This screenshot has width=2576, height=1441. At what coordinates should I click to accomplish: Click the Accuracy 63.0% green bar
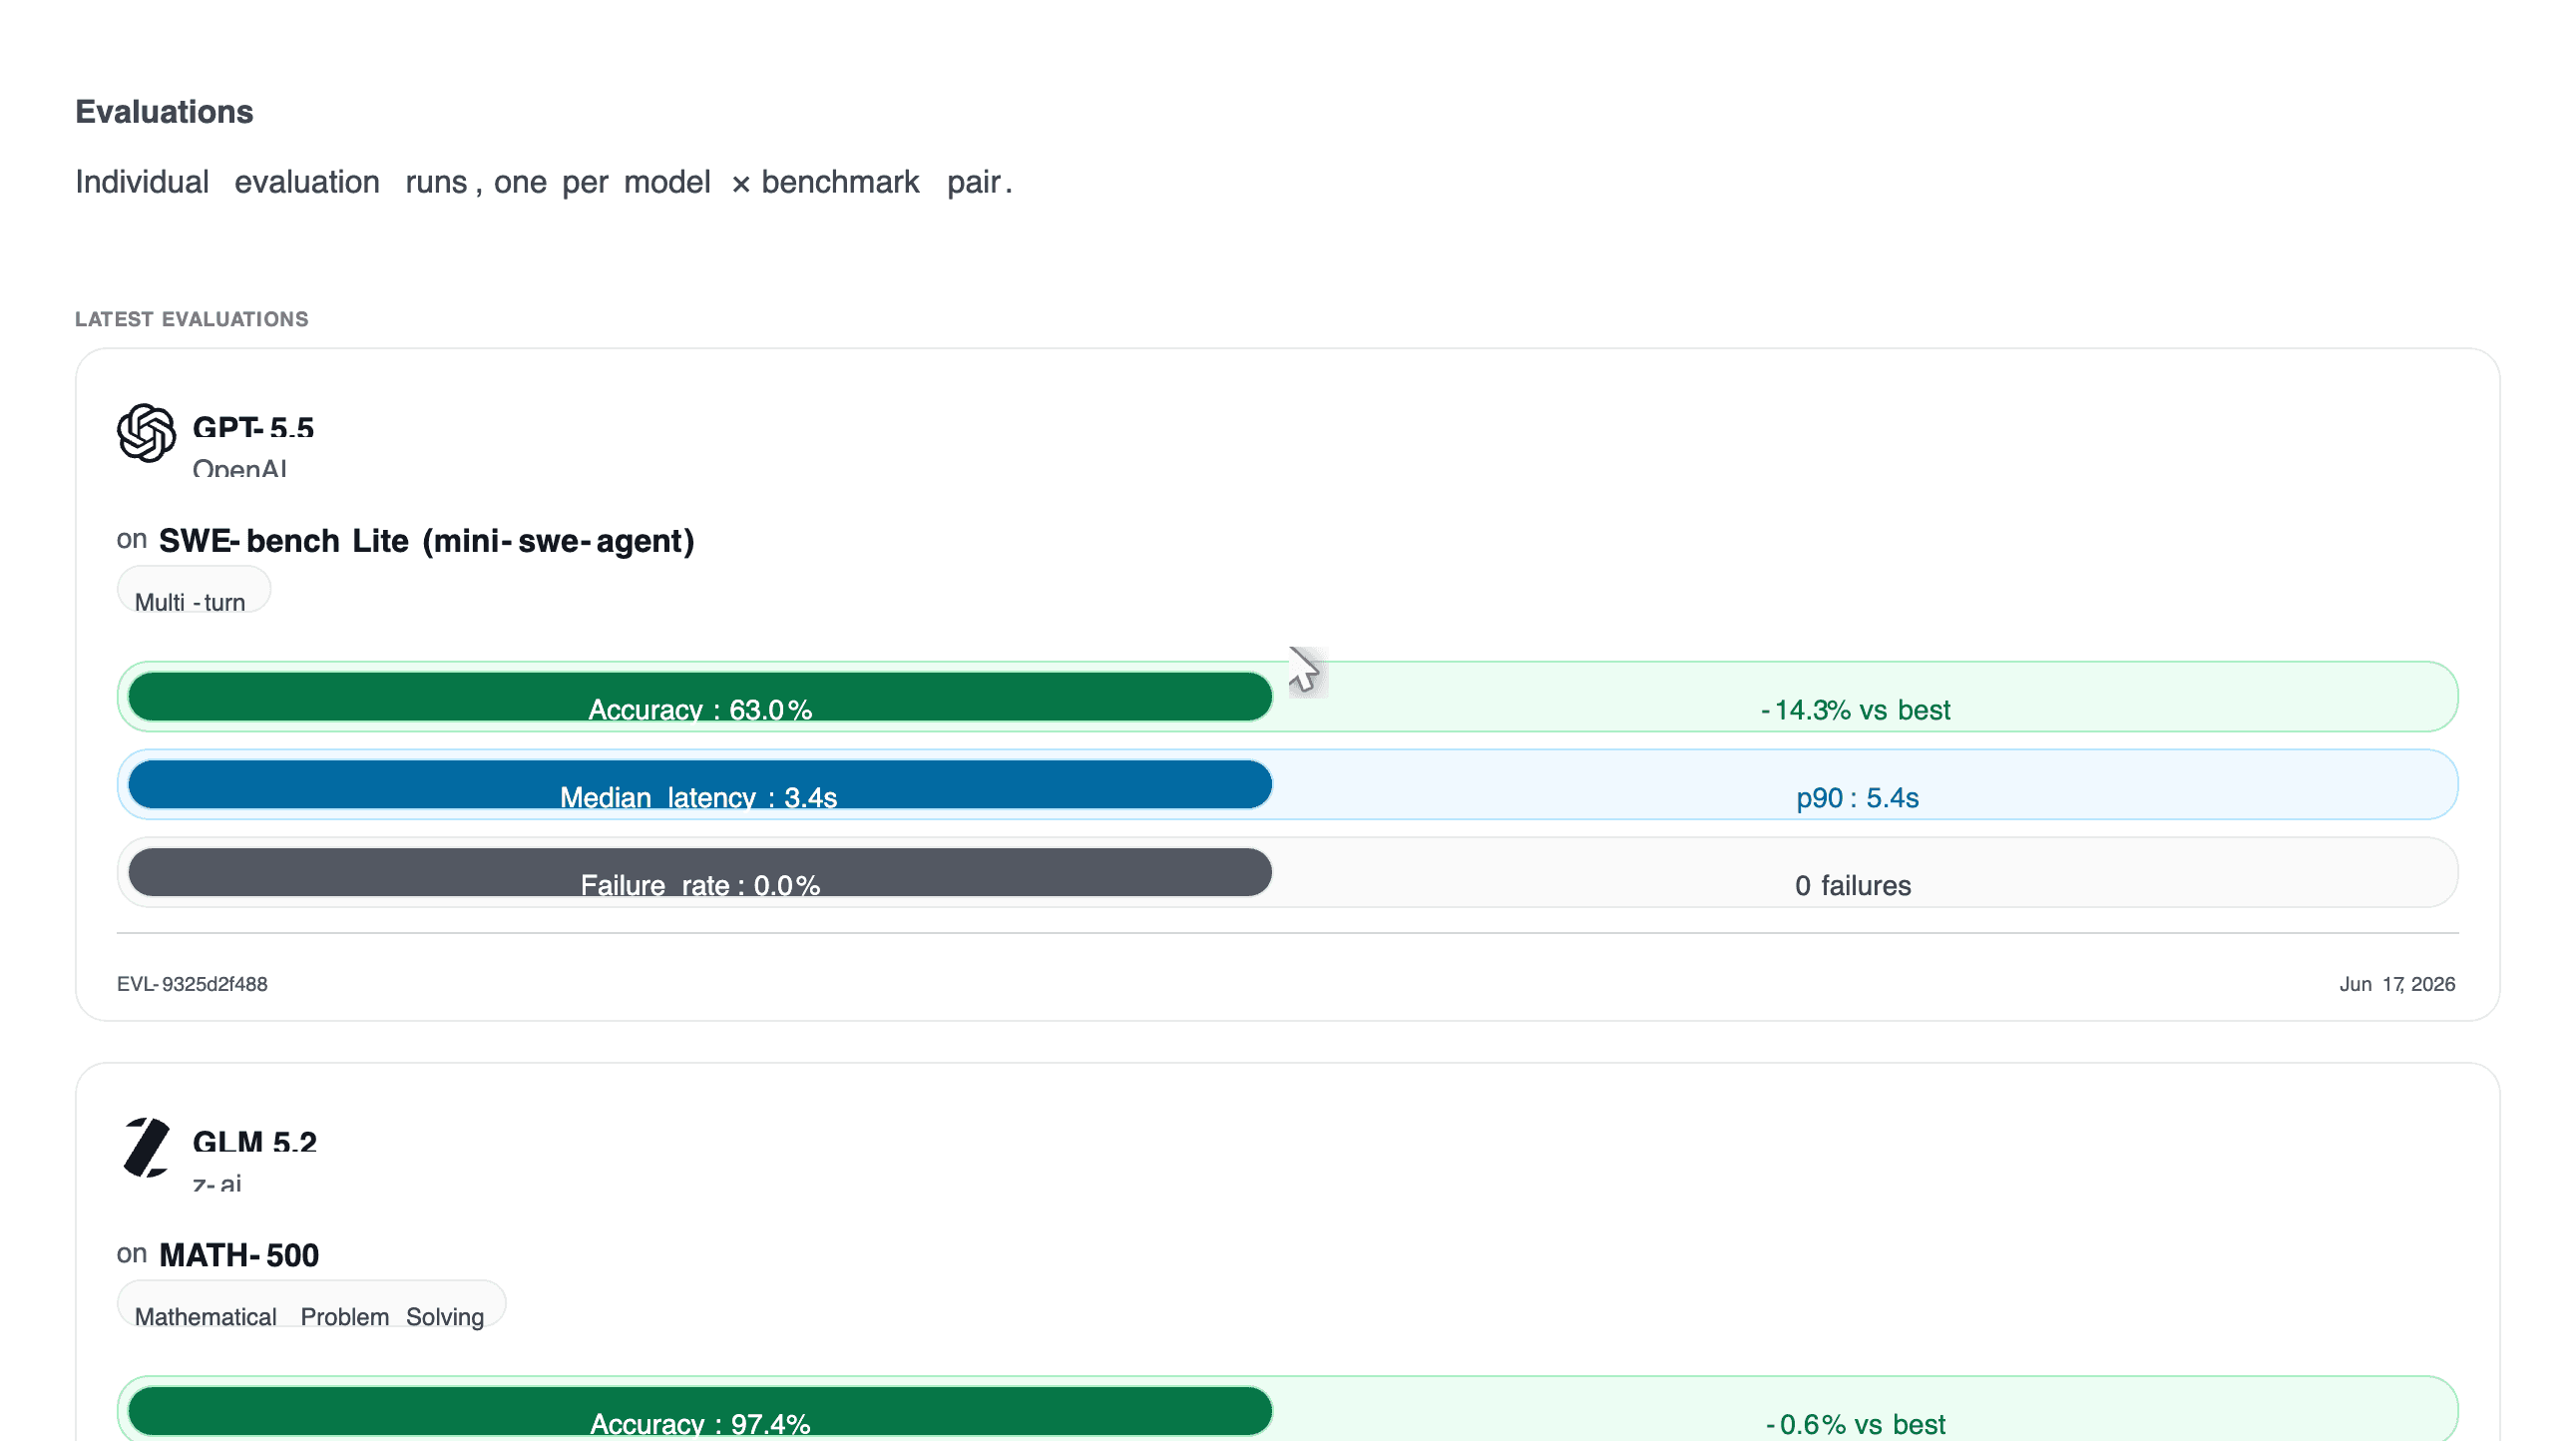tap(700, 697)
